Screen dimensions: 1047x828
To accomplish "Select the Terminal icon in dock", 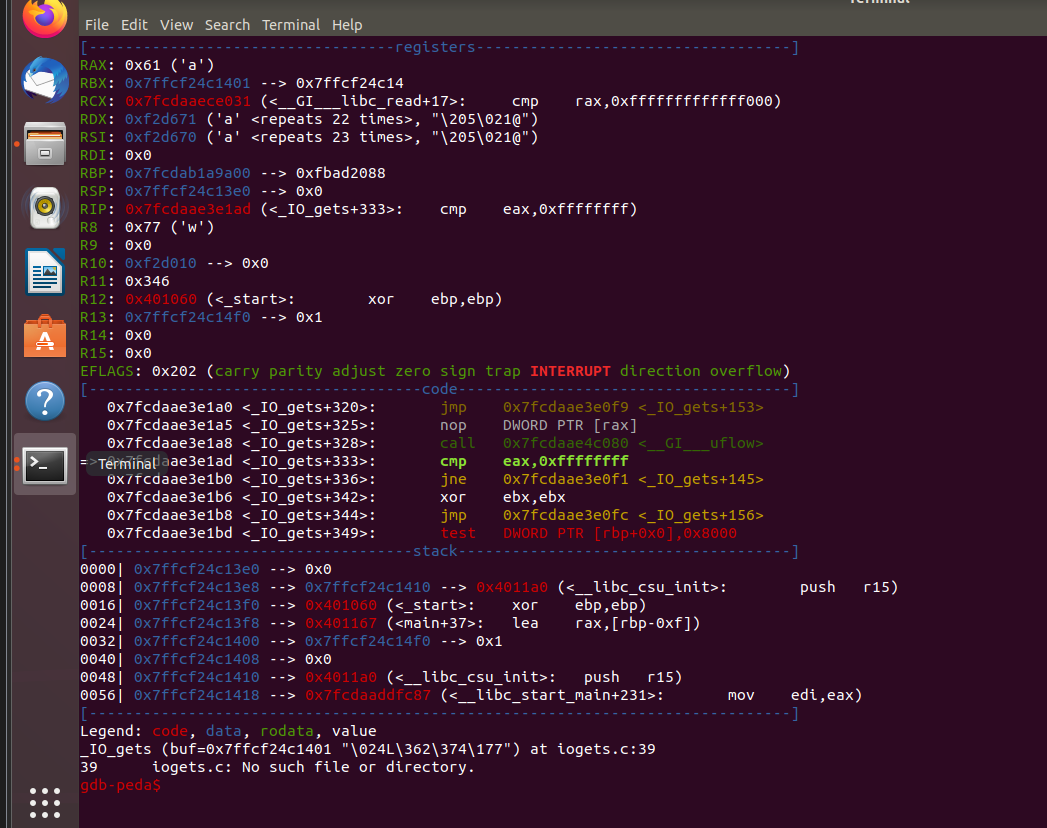I will [x=44, y=464].
